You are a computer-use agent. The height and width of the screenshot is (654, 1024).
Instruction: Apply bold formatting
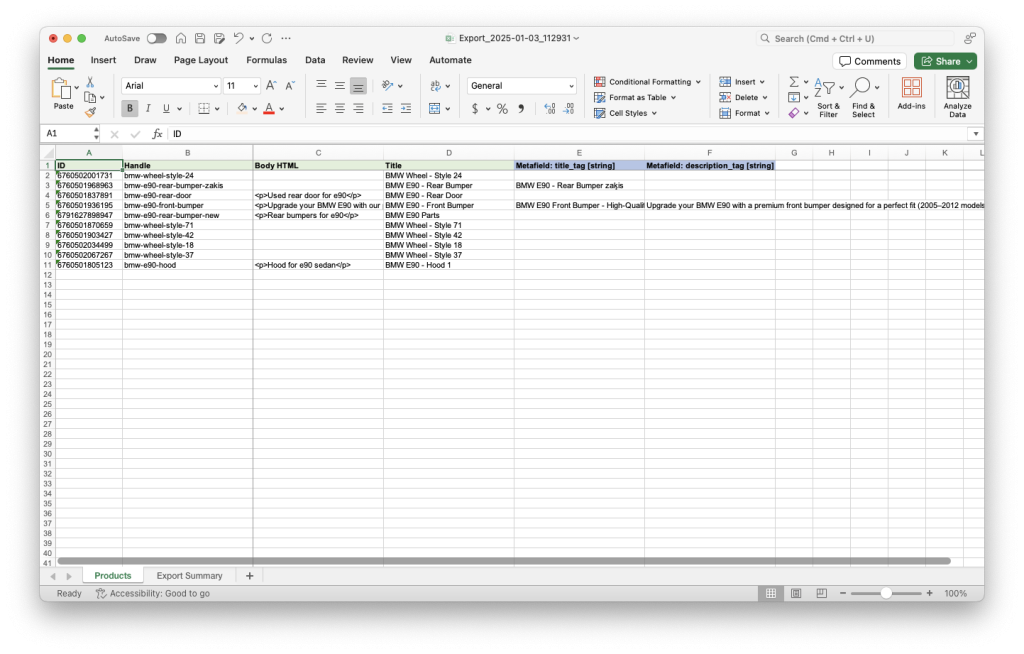tap(129, 108)
